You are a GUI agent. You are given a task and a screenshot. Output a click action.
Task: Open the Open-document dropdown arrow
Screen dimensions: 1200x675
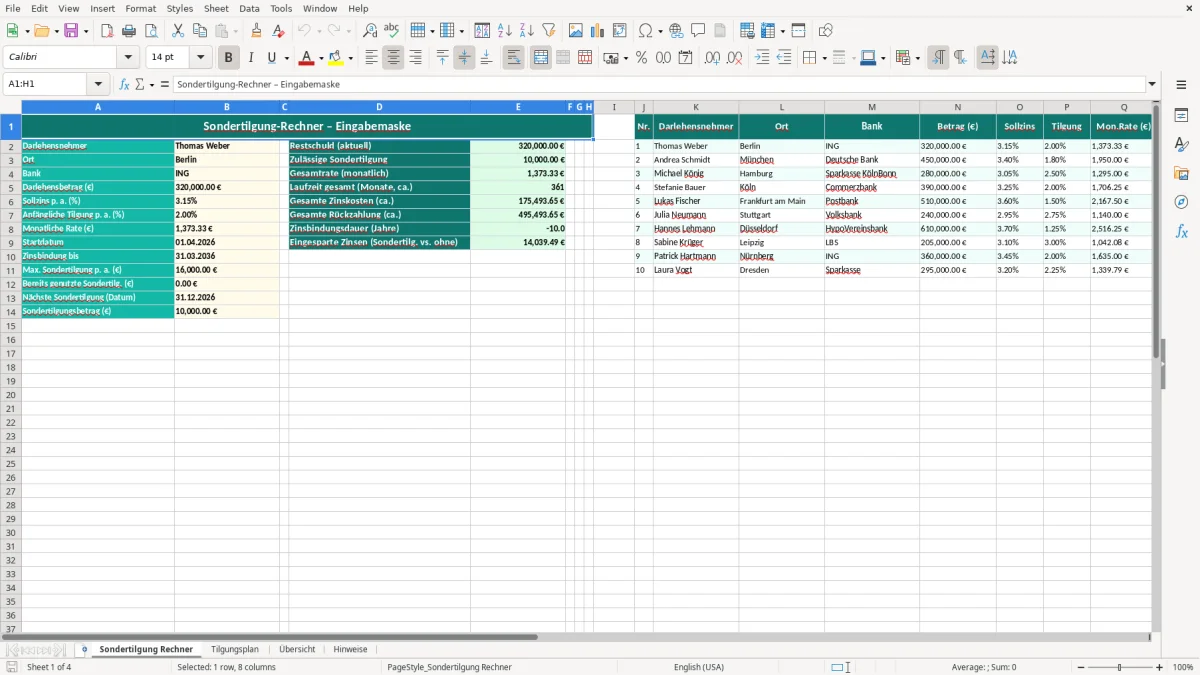click(55, 31)
